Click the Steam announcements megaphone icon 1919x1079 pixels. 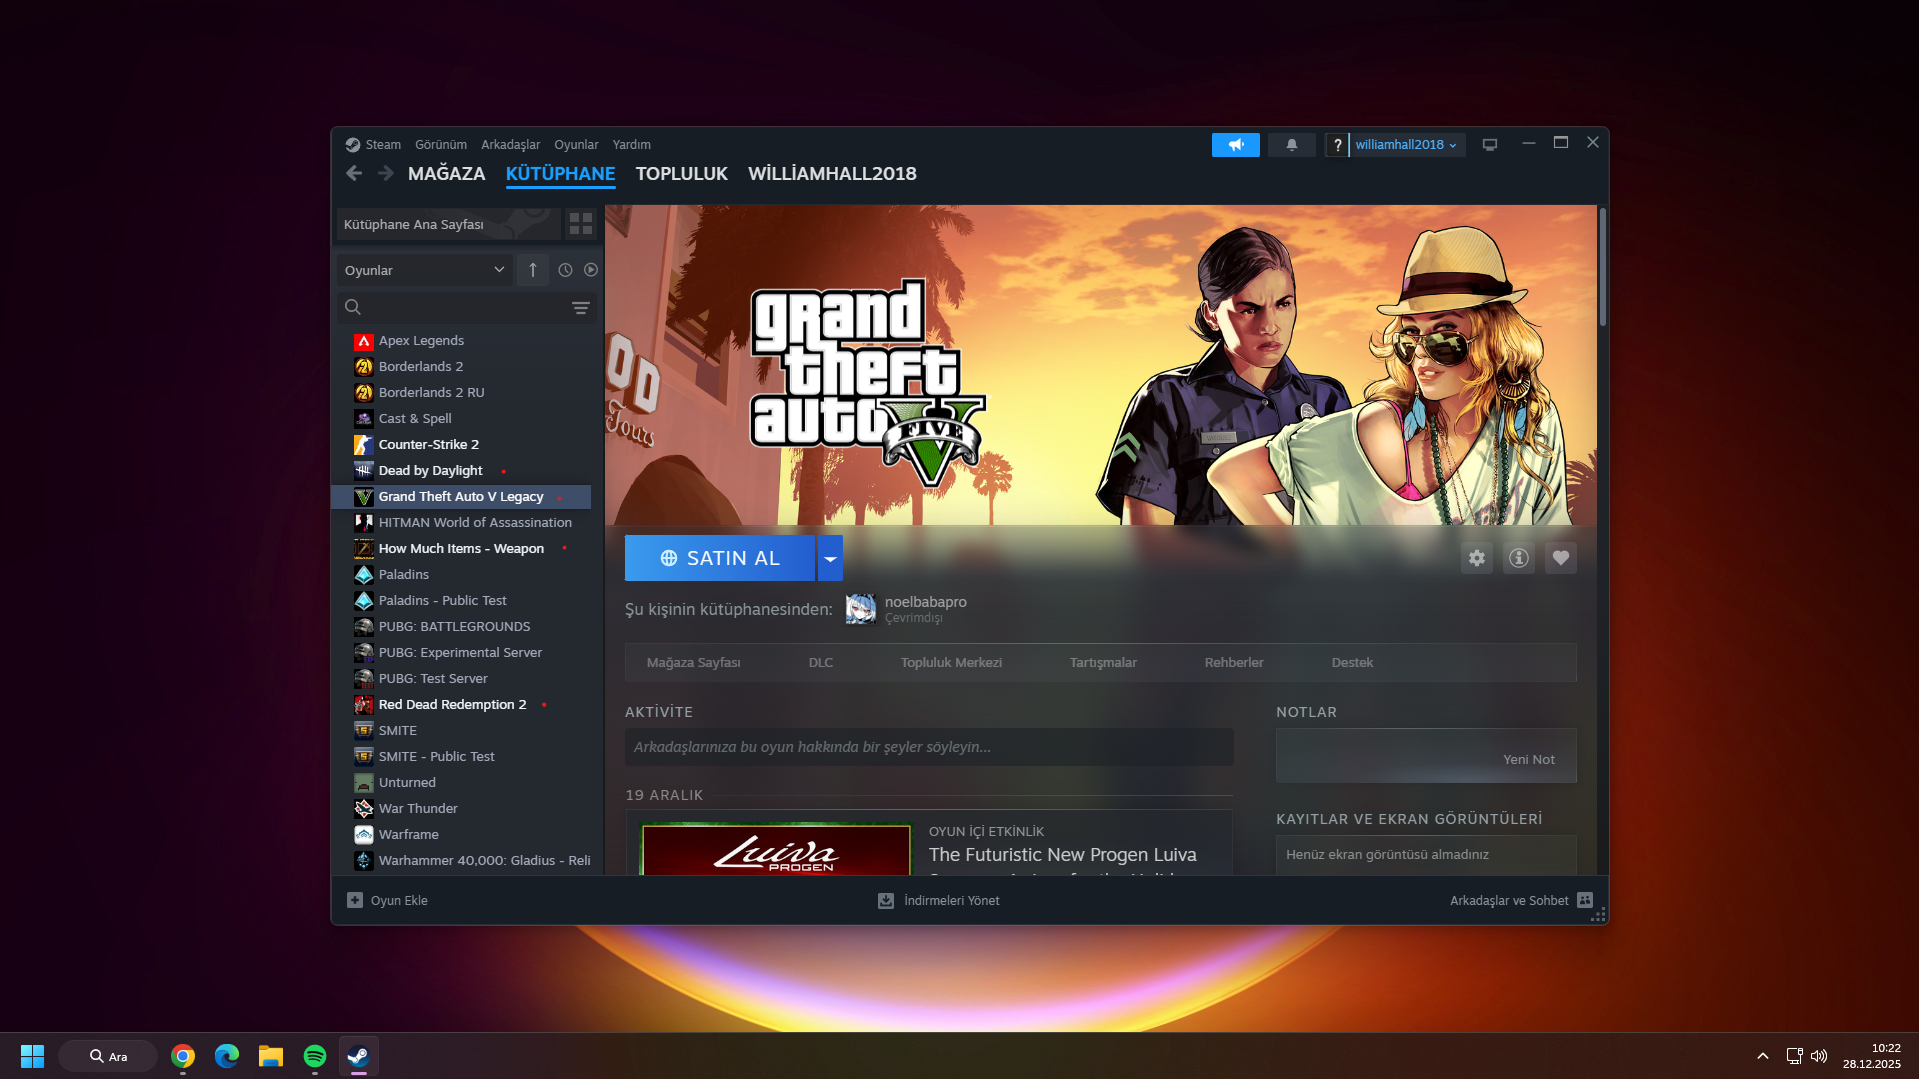click(1236, 145)
